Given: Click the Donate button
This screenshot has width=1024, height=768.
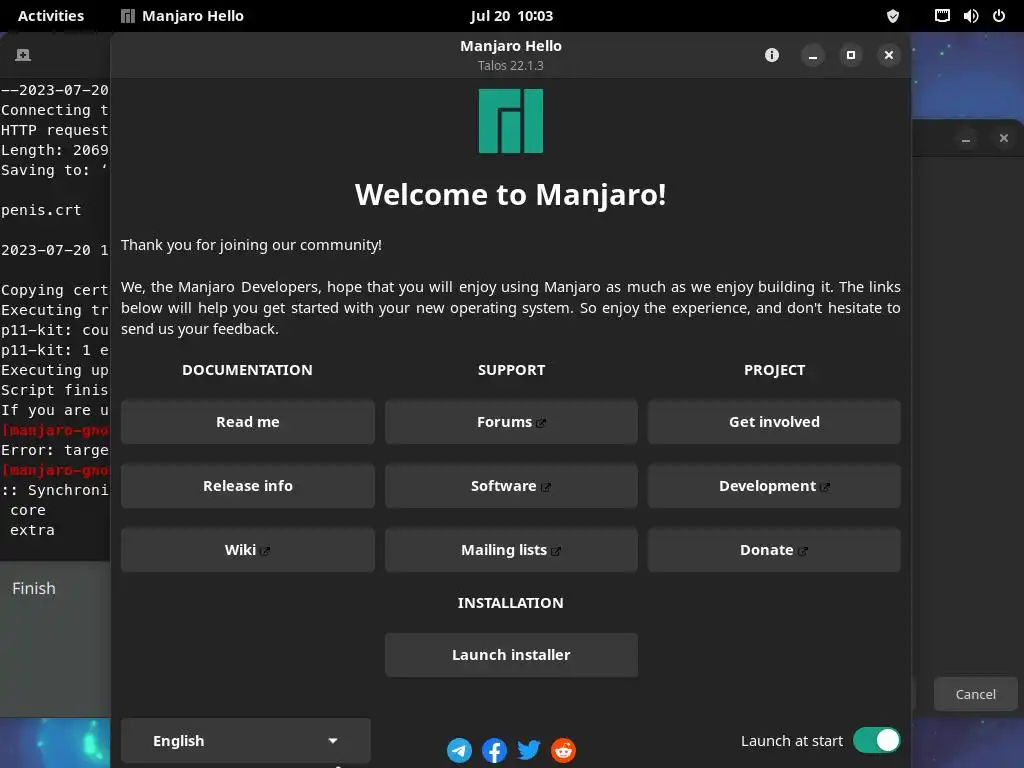Looking at the screenshot, I should point(774,550).
